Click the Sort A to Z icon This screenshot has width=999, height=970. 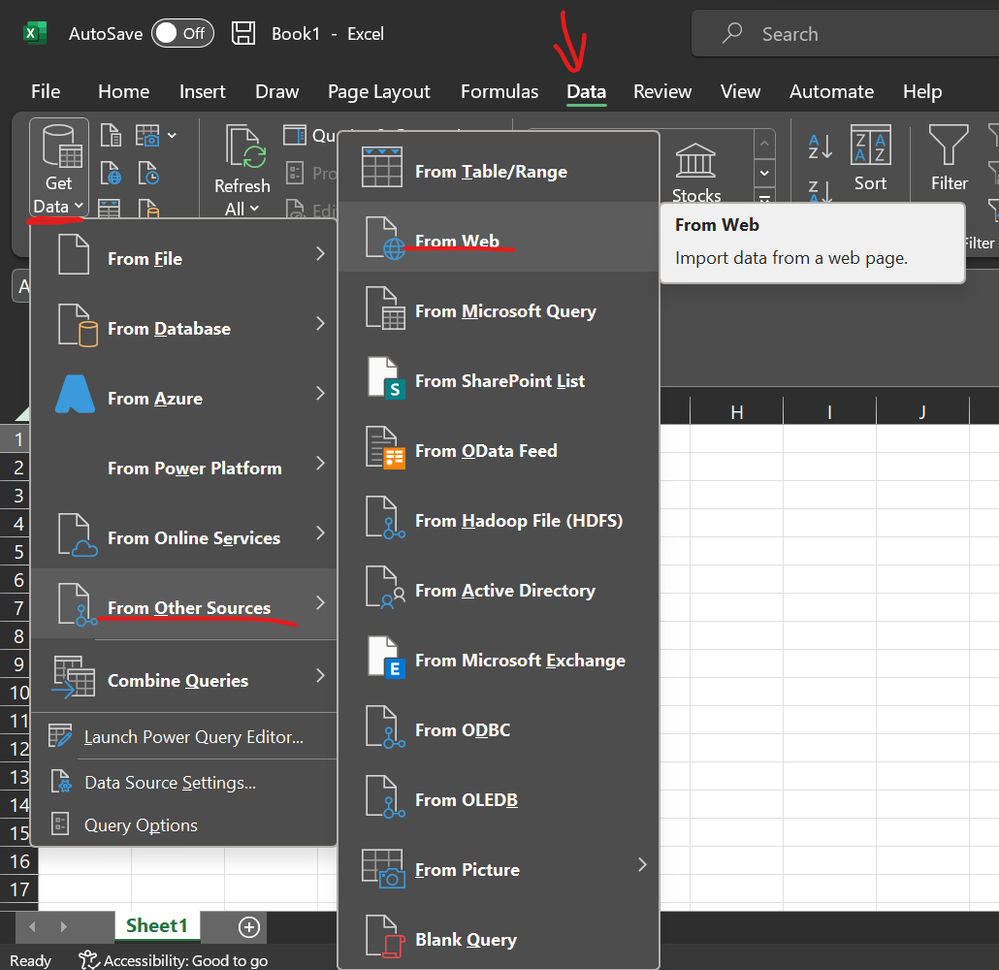[x=819, y=145]
